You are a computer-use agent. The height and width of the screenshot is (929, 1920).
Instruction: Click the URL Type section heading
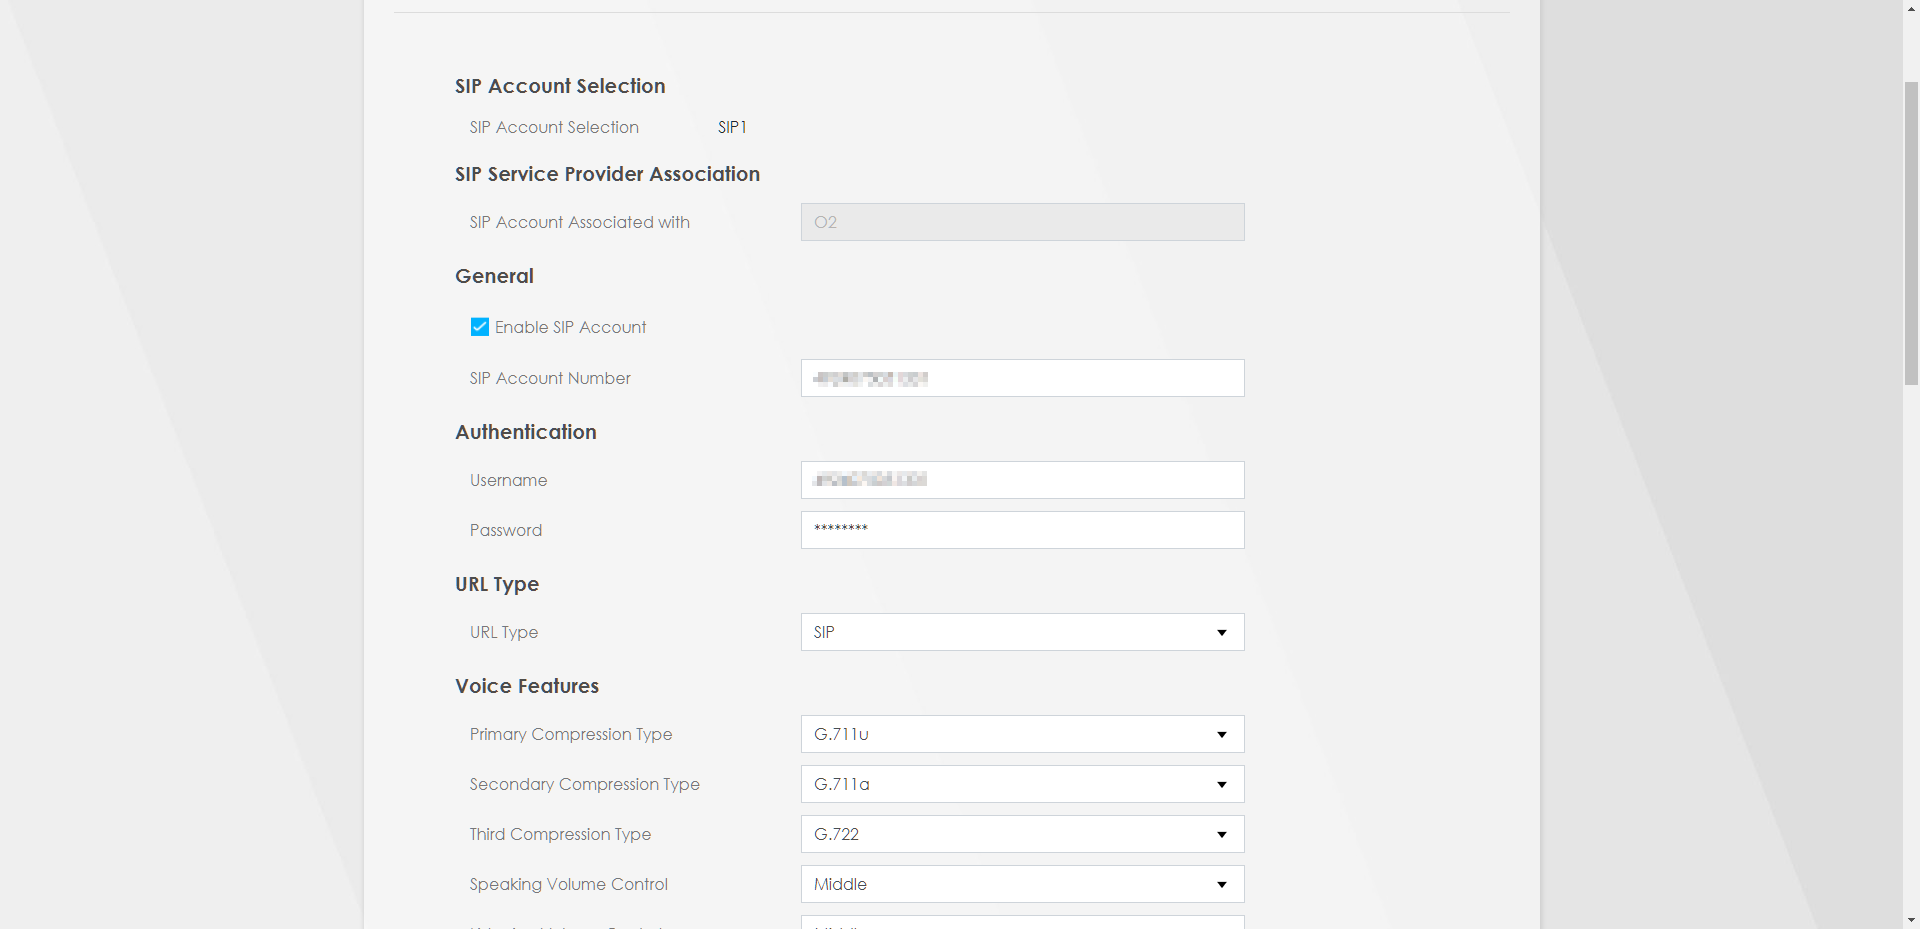497,584
